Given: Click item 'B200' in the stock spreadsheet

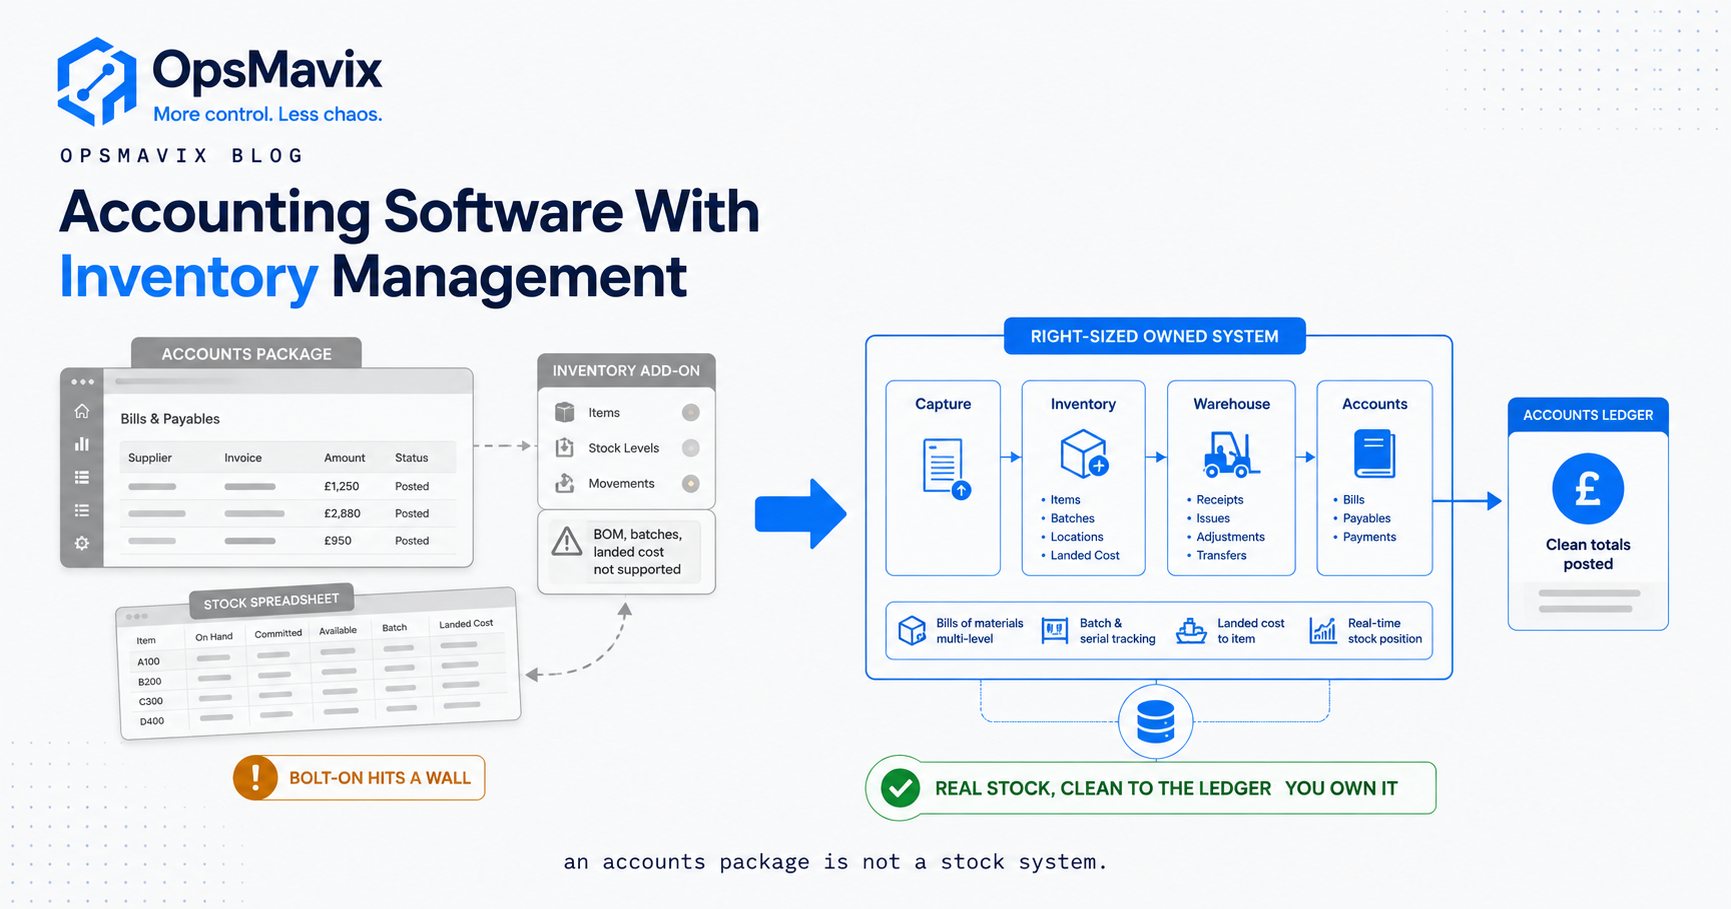Looking at the screenshot, I should pos(149,681).
